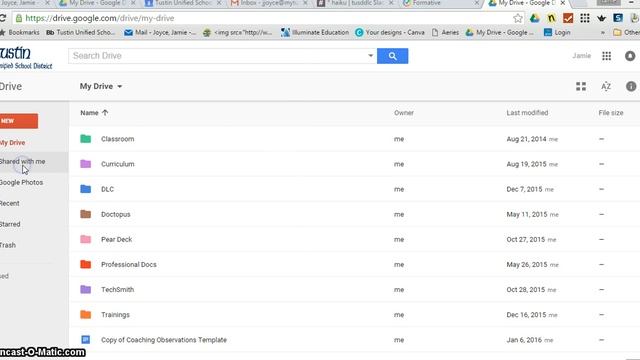
Task: Select Copy of Coaching Observations Template
Action: pyautogui.click(x=164, y=340)
